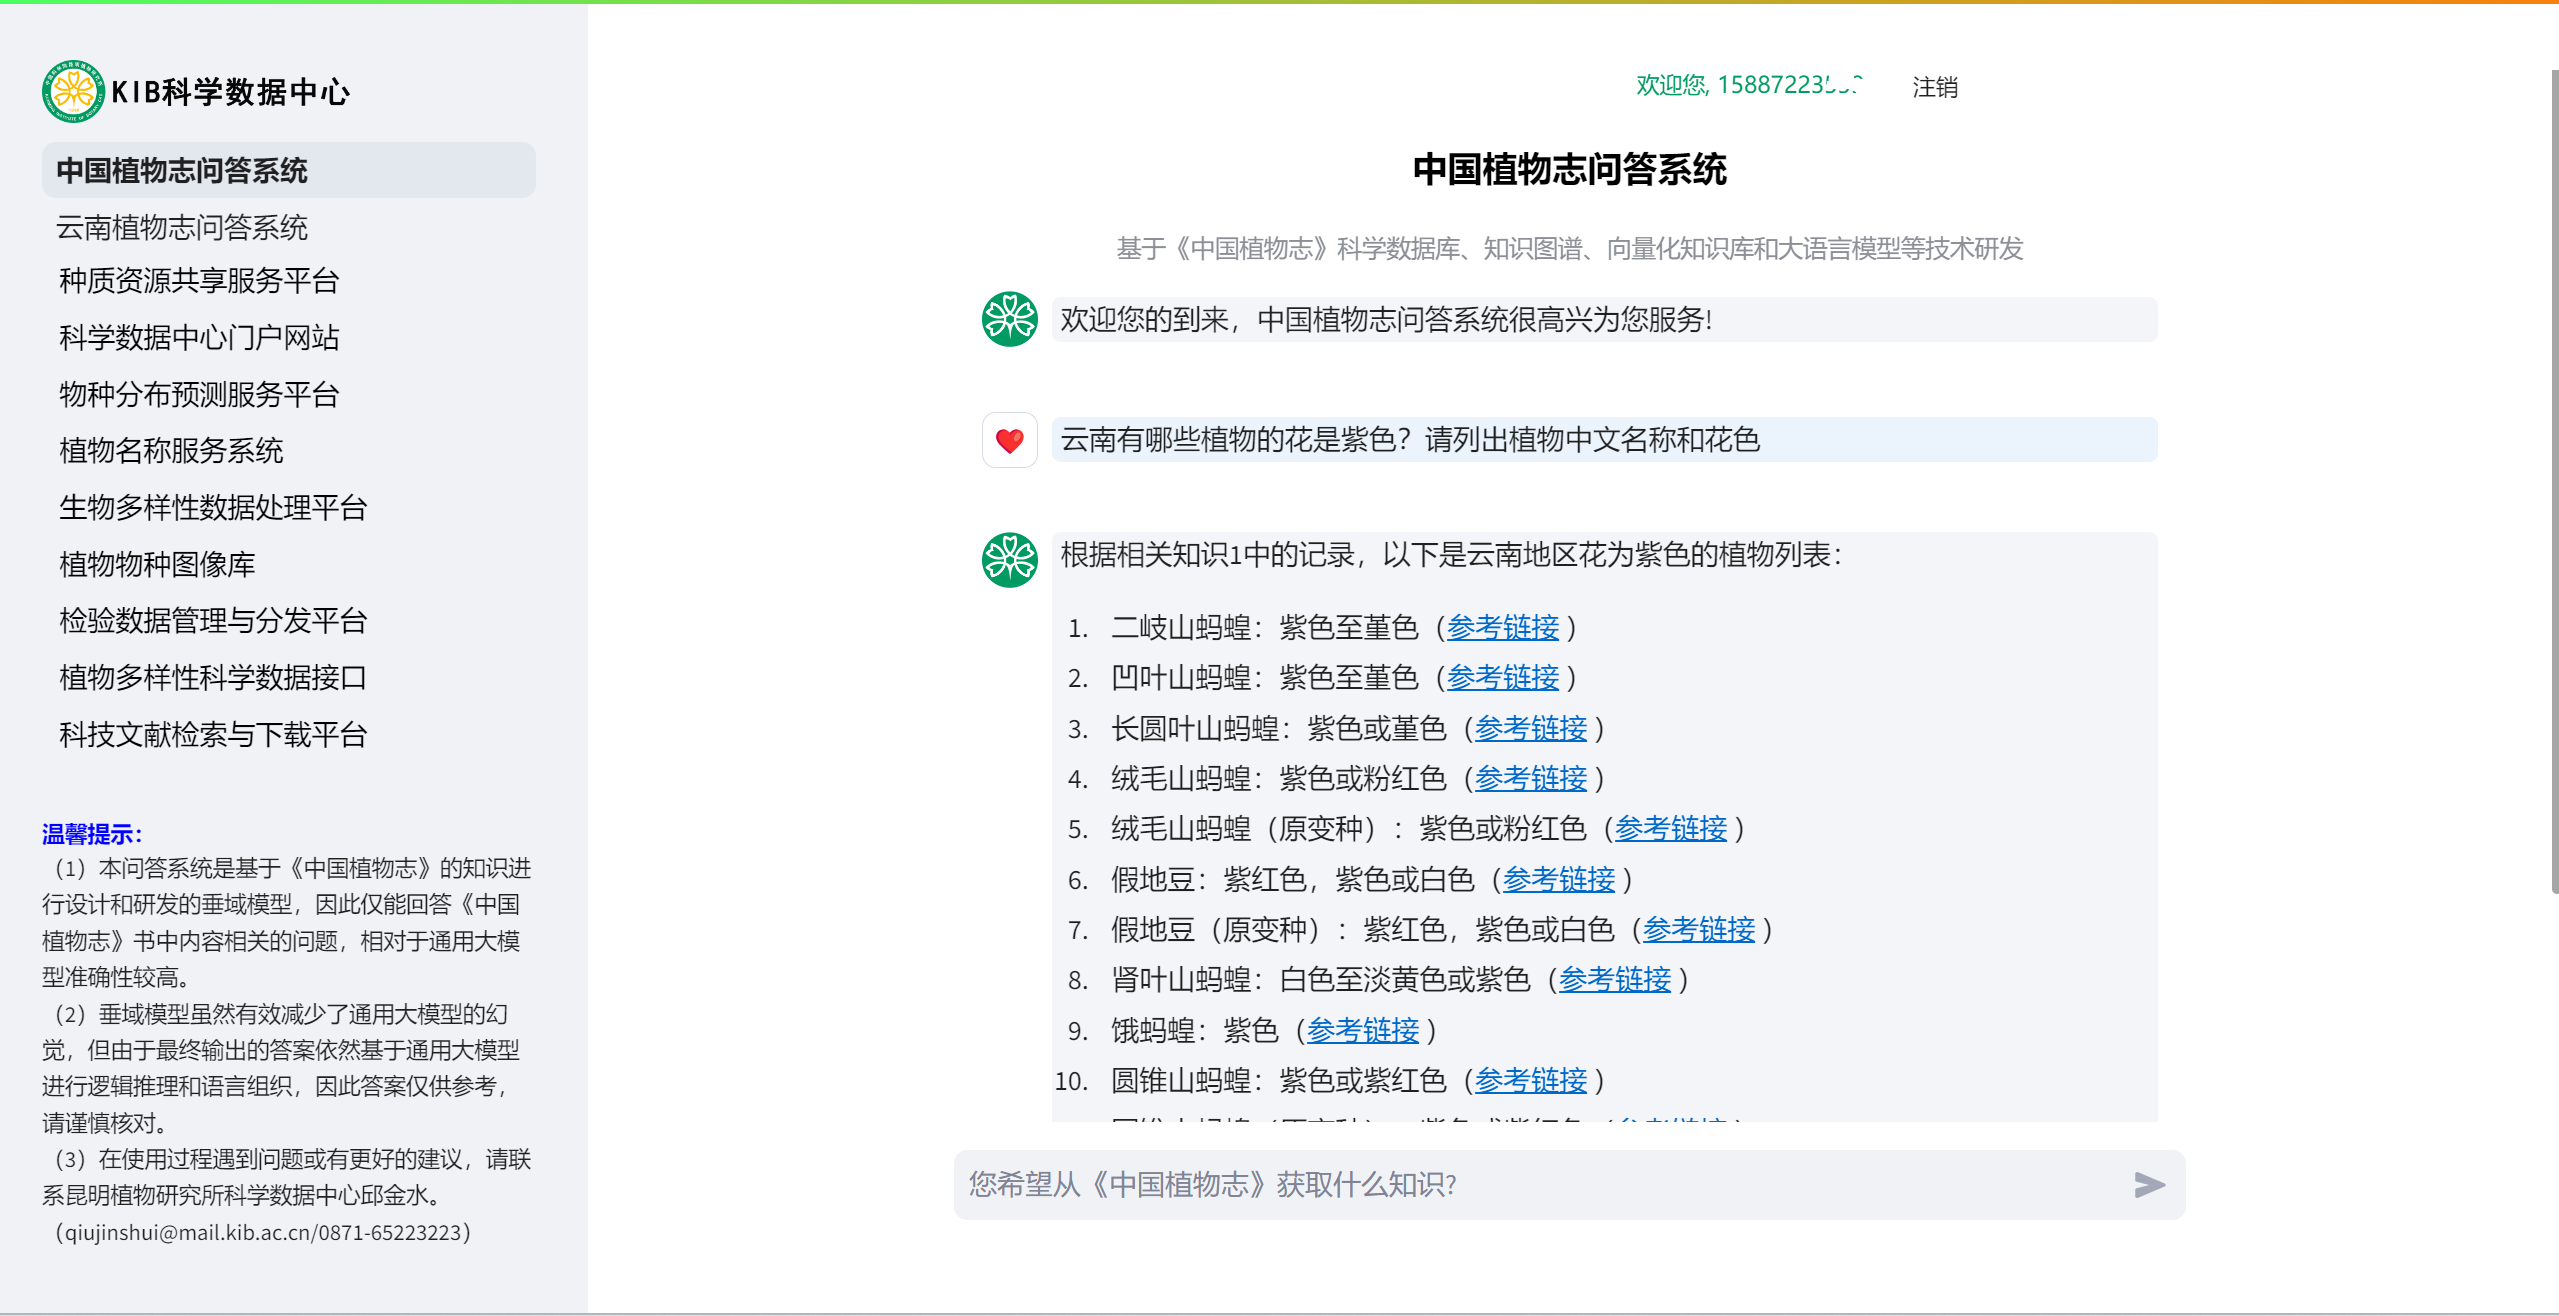Screen dimensions: 2559x1316
Task: Open 参考链接 for 二岐山蚂蝗
Action: (x=1502, y=628)
